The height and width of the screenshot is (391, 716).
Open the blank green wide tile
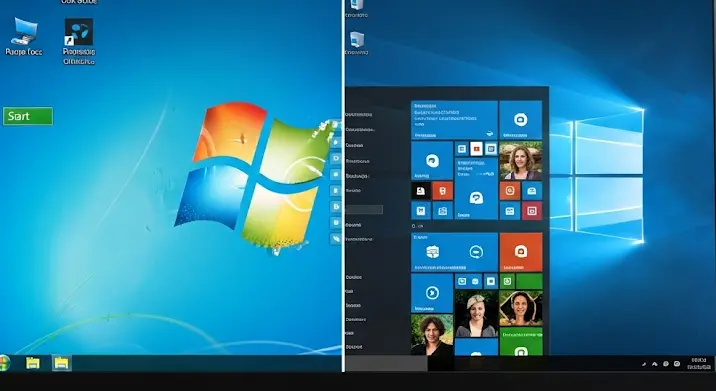click(529, 281)
